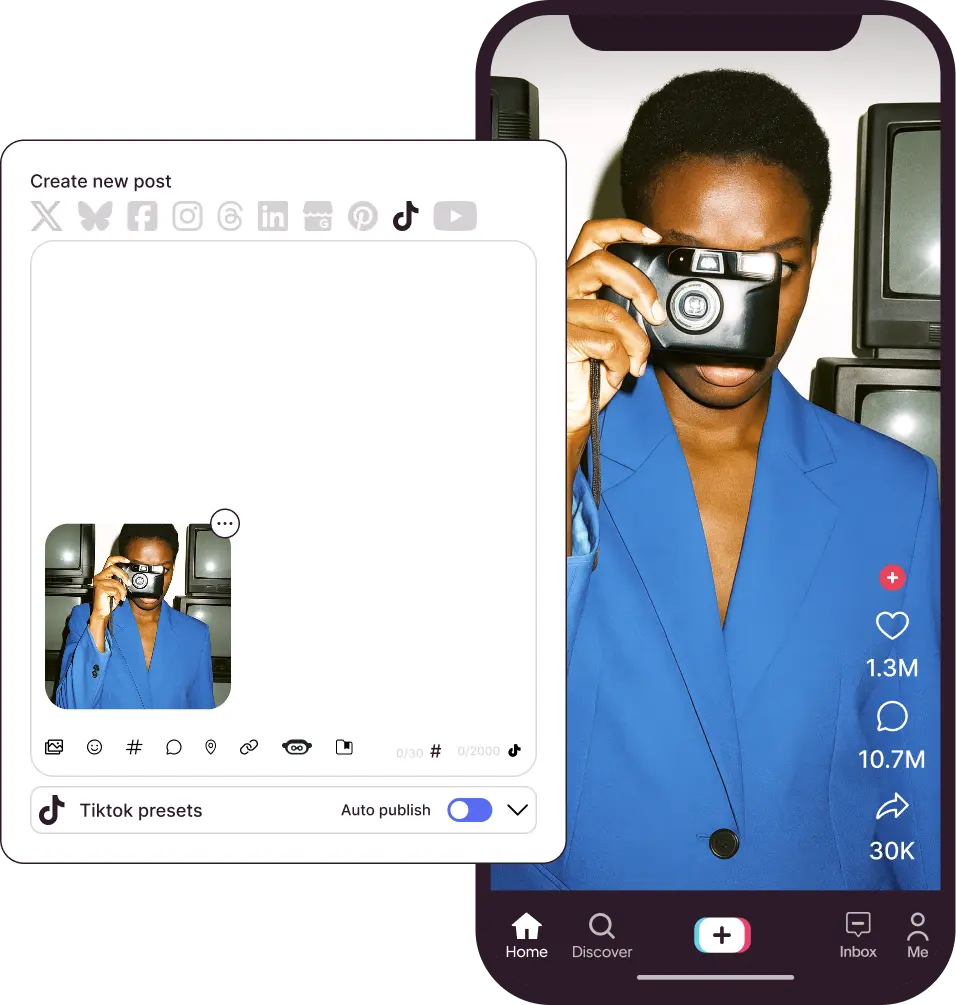
Task: Add location with the pin icon
Action: (210, 747)
